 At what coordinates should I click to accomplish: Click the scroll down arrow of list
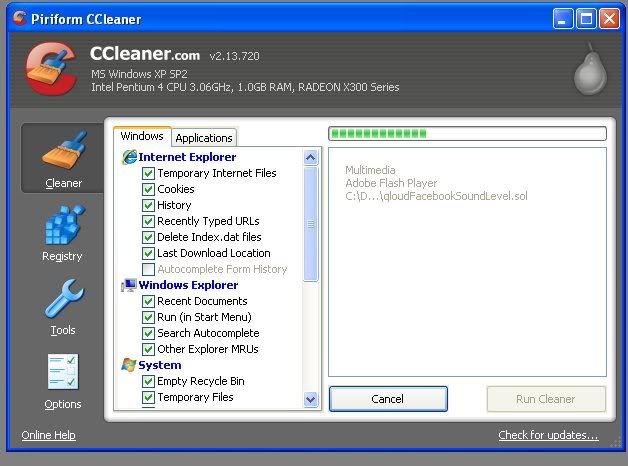point(311,399)
